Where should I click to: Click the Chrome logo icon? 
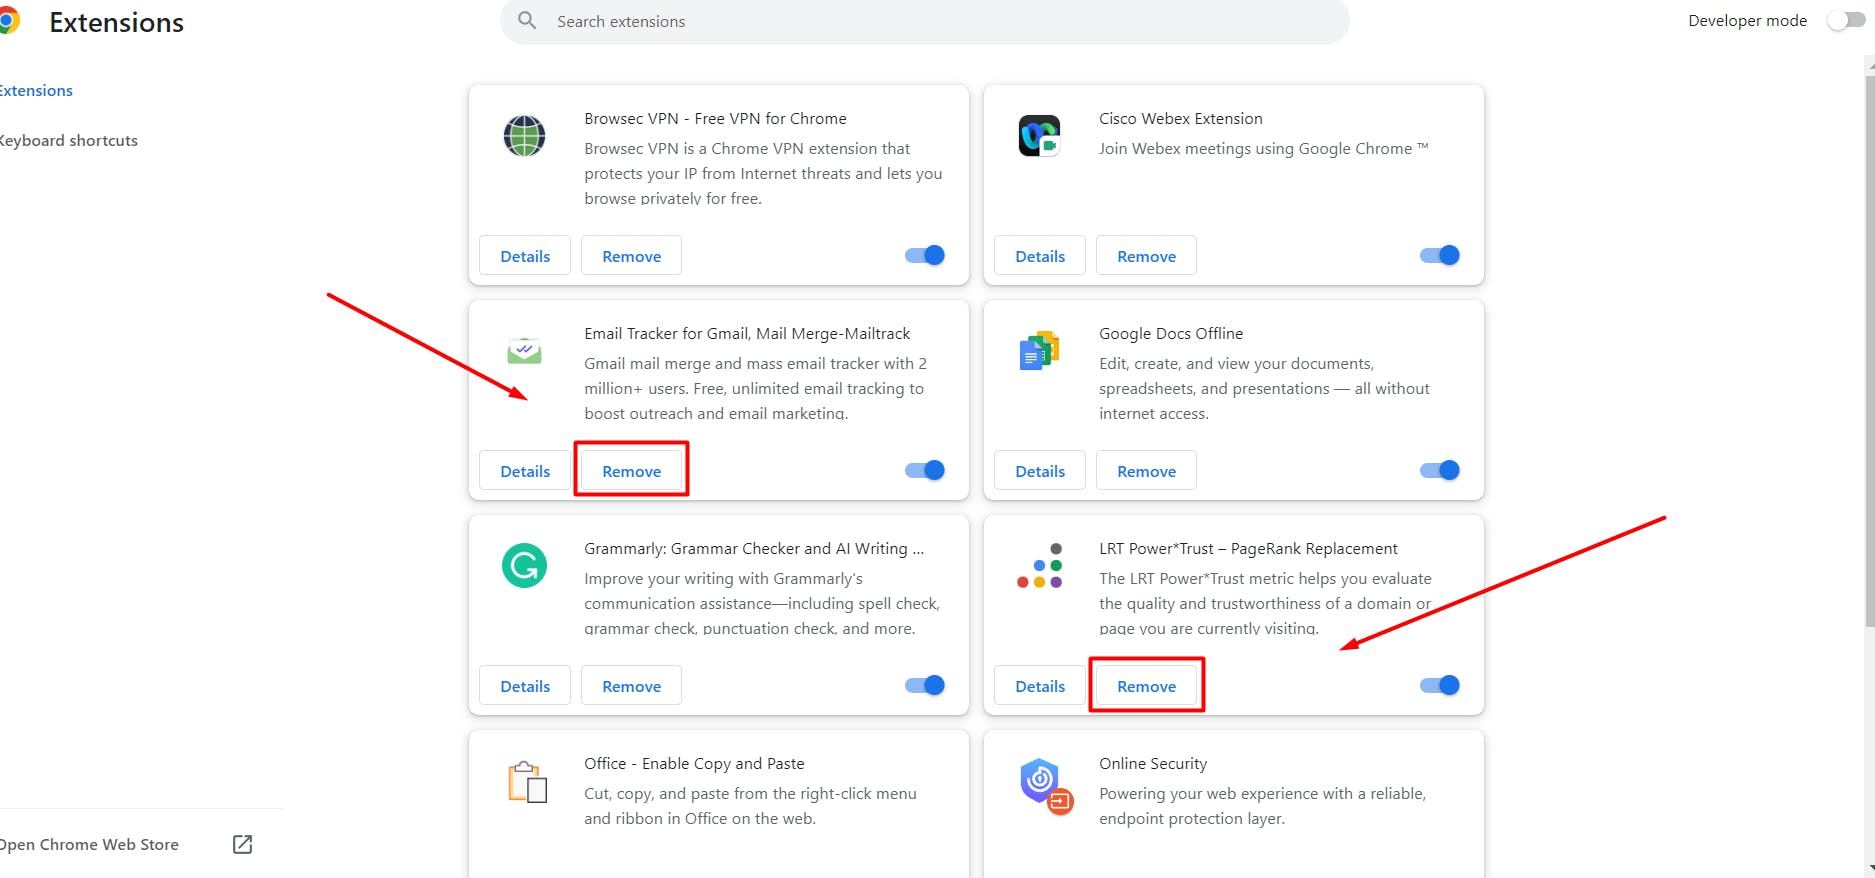click(8, 21)
